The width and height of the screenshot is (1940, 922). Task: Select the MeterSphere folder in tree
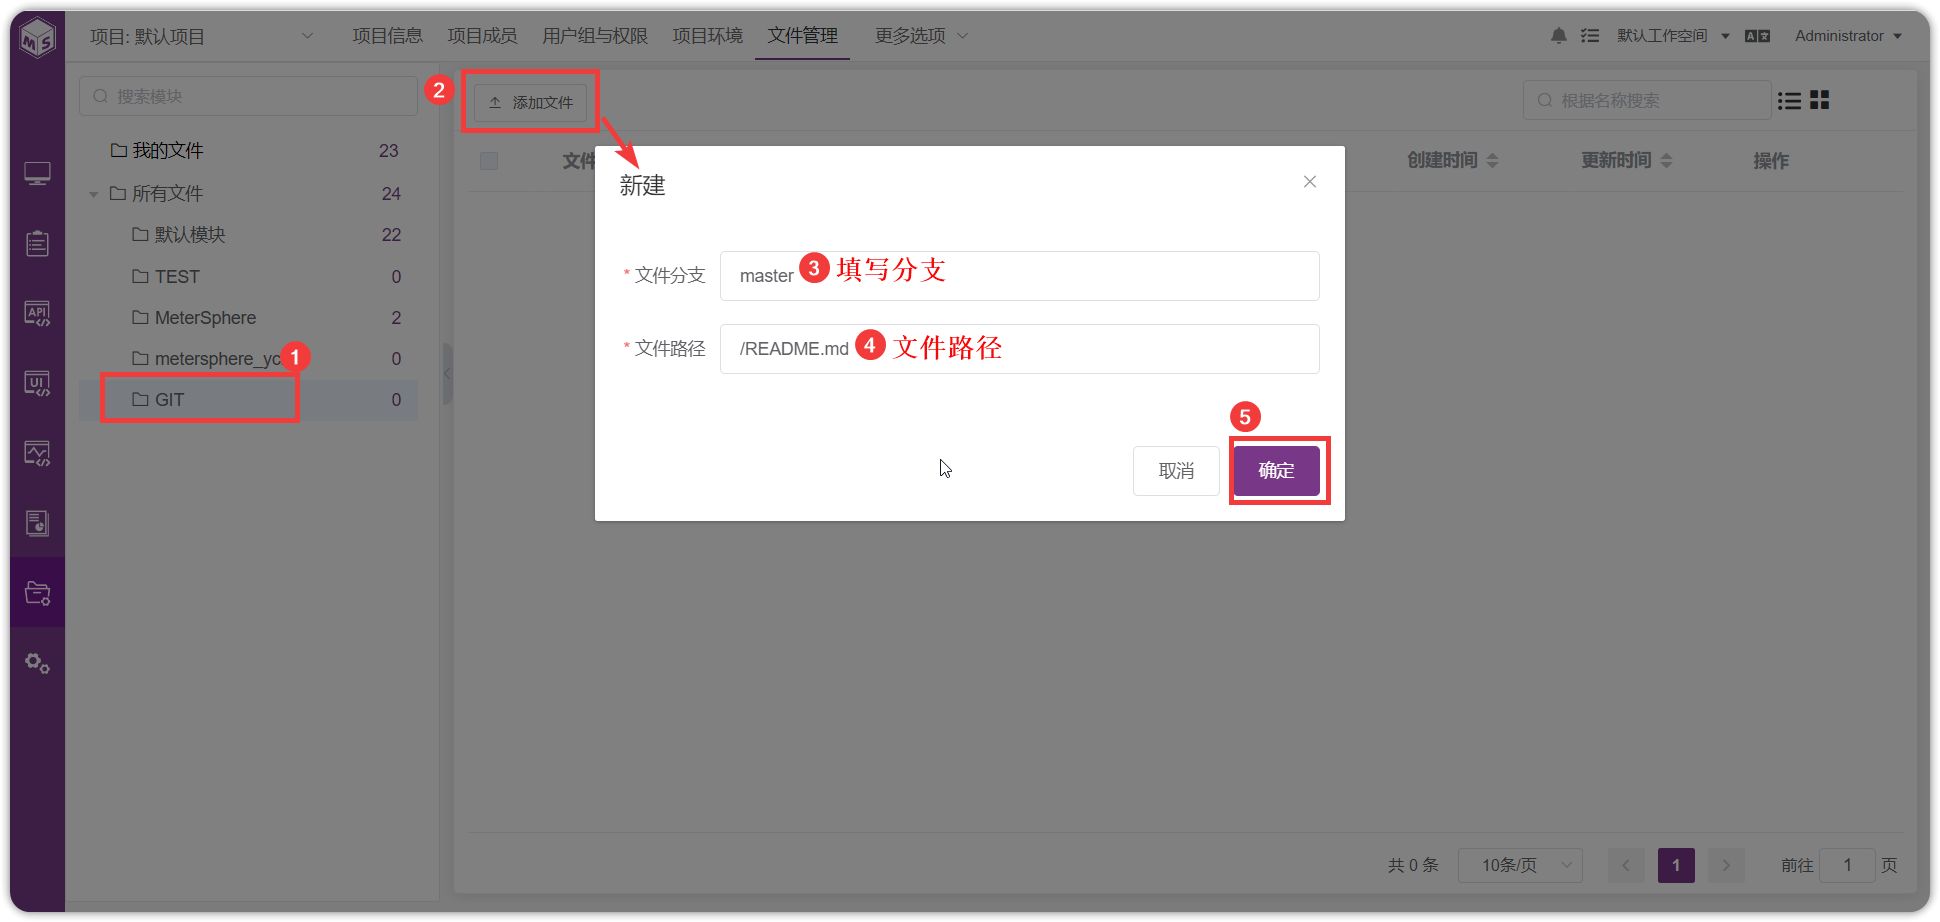click(x=248, y=318)
